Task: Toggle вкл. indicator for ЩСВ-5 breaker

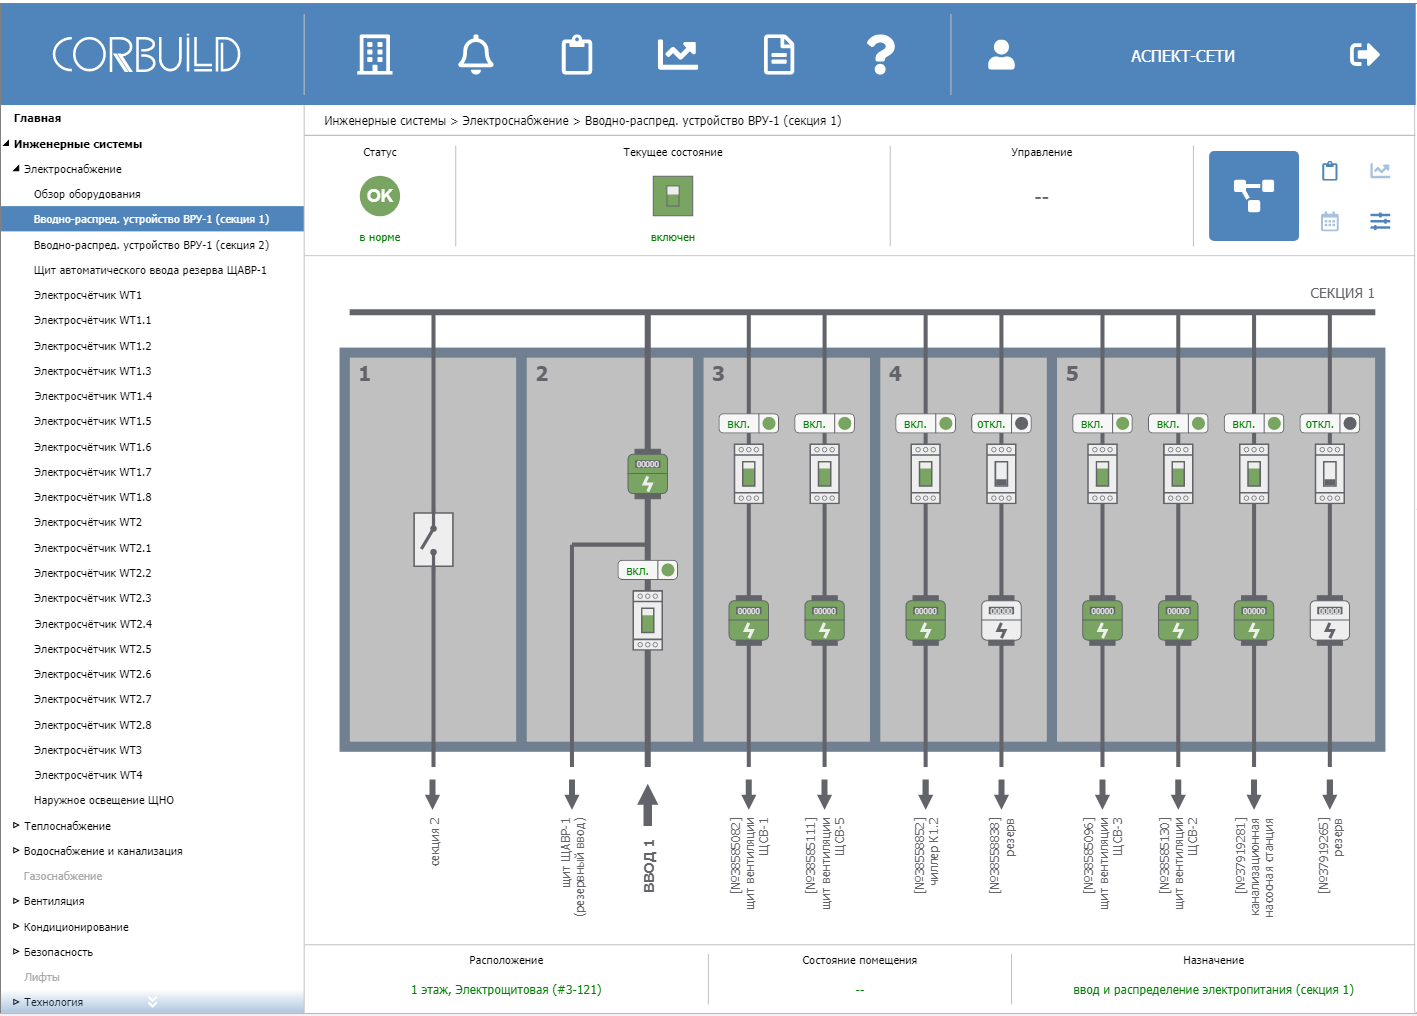Action: (825, 423)
